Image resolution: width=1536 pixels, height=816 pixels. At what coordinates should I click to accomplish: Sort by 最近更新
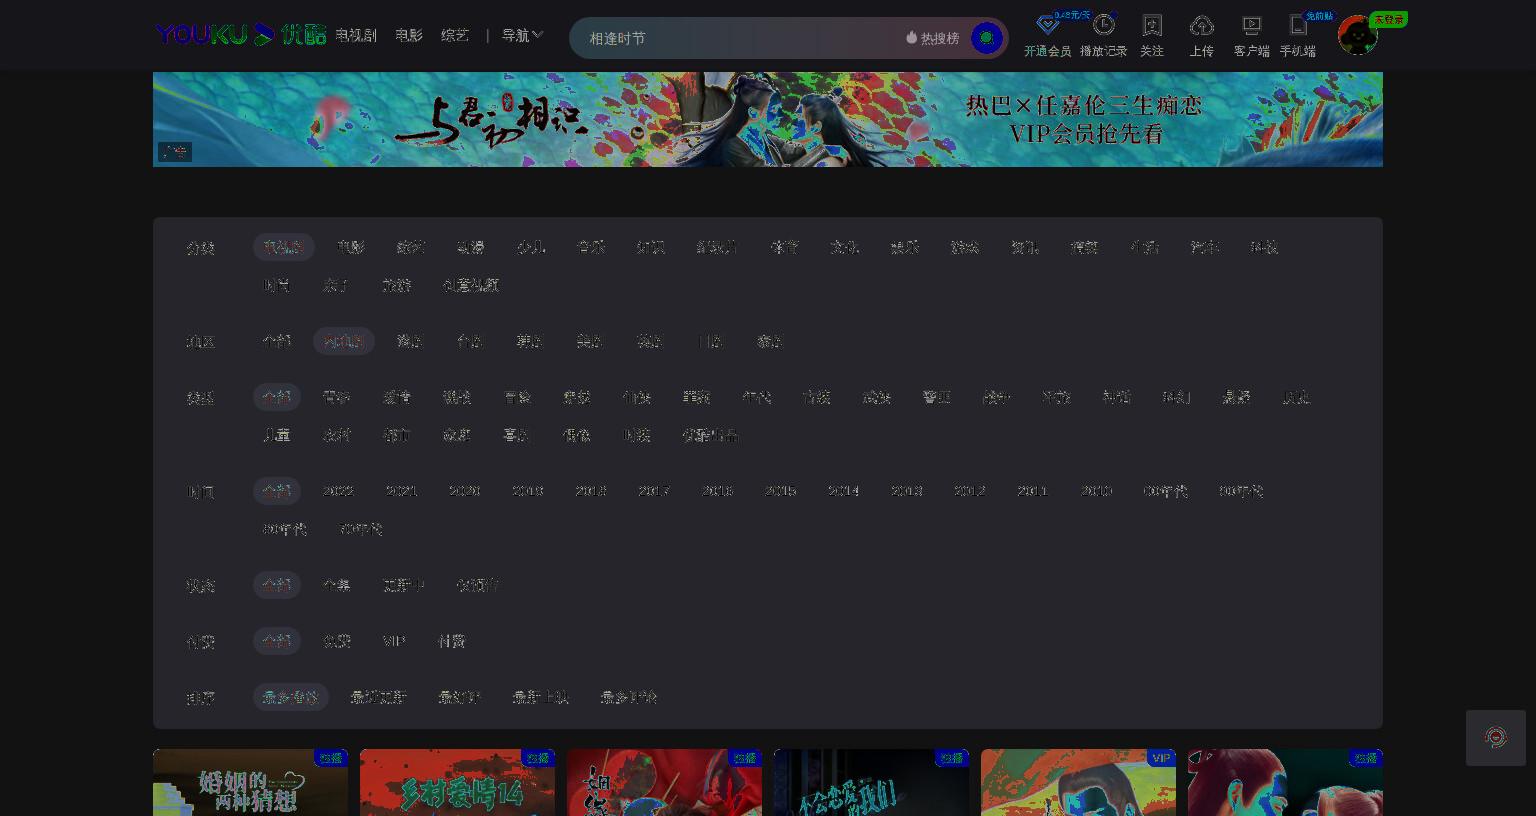tap(379, 697)
